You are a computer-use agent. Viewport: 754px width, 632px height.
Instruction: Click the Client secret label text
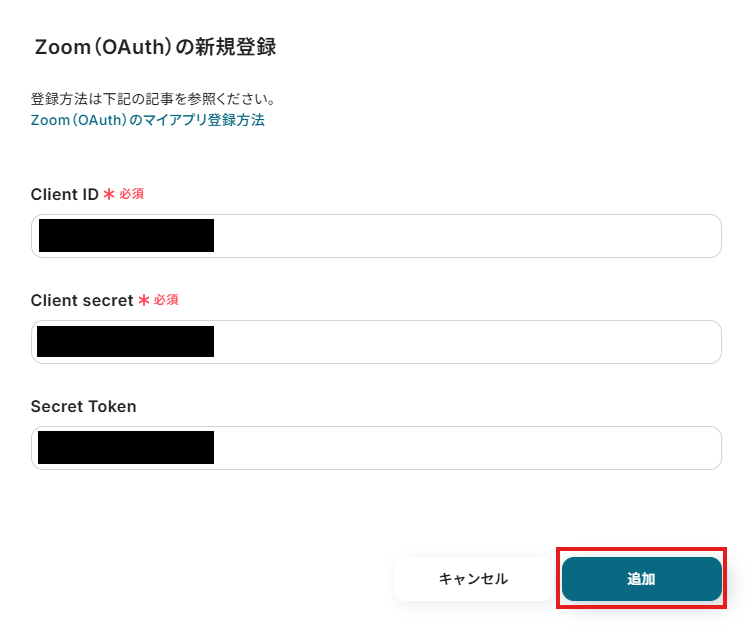(x=82, y=300)
